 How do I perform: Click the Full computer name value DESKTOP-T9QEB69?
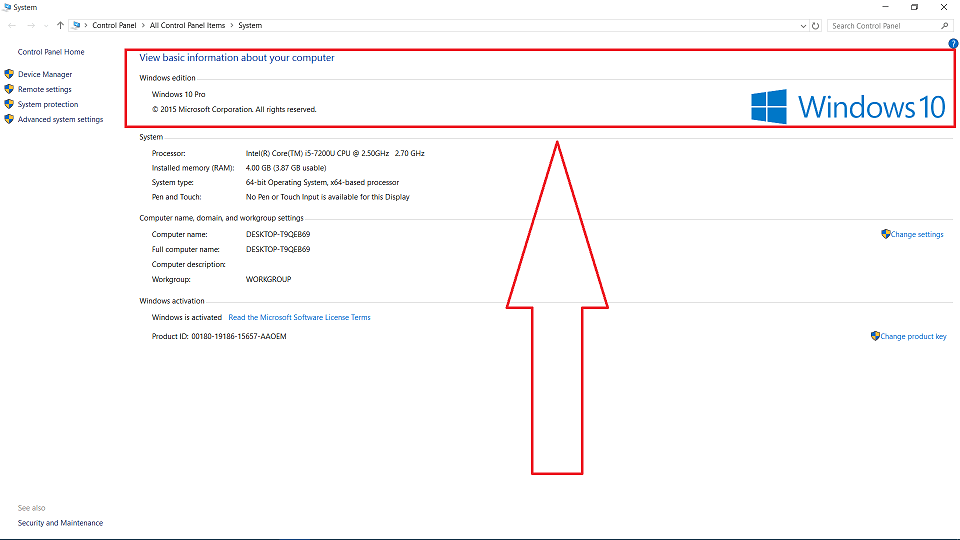pyautogui.click(x=278, y=249)
